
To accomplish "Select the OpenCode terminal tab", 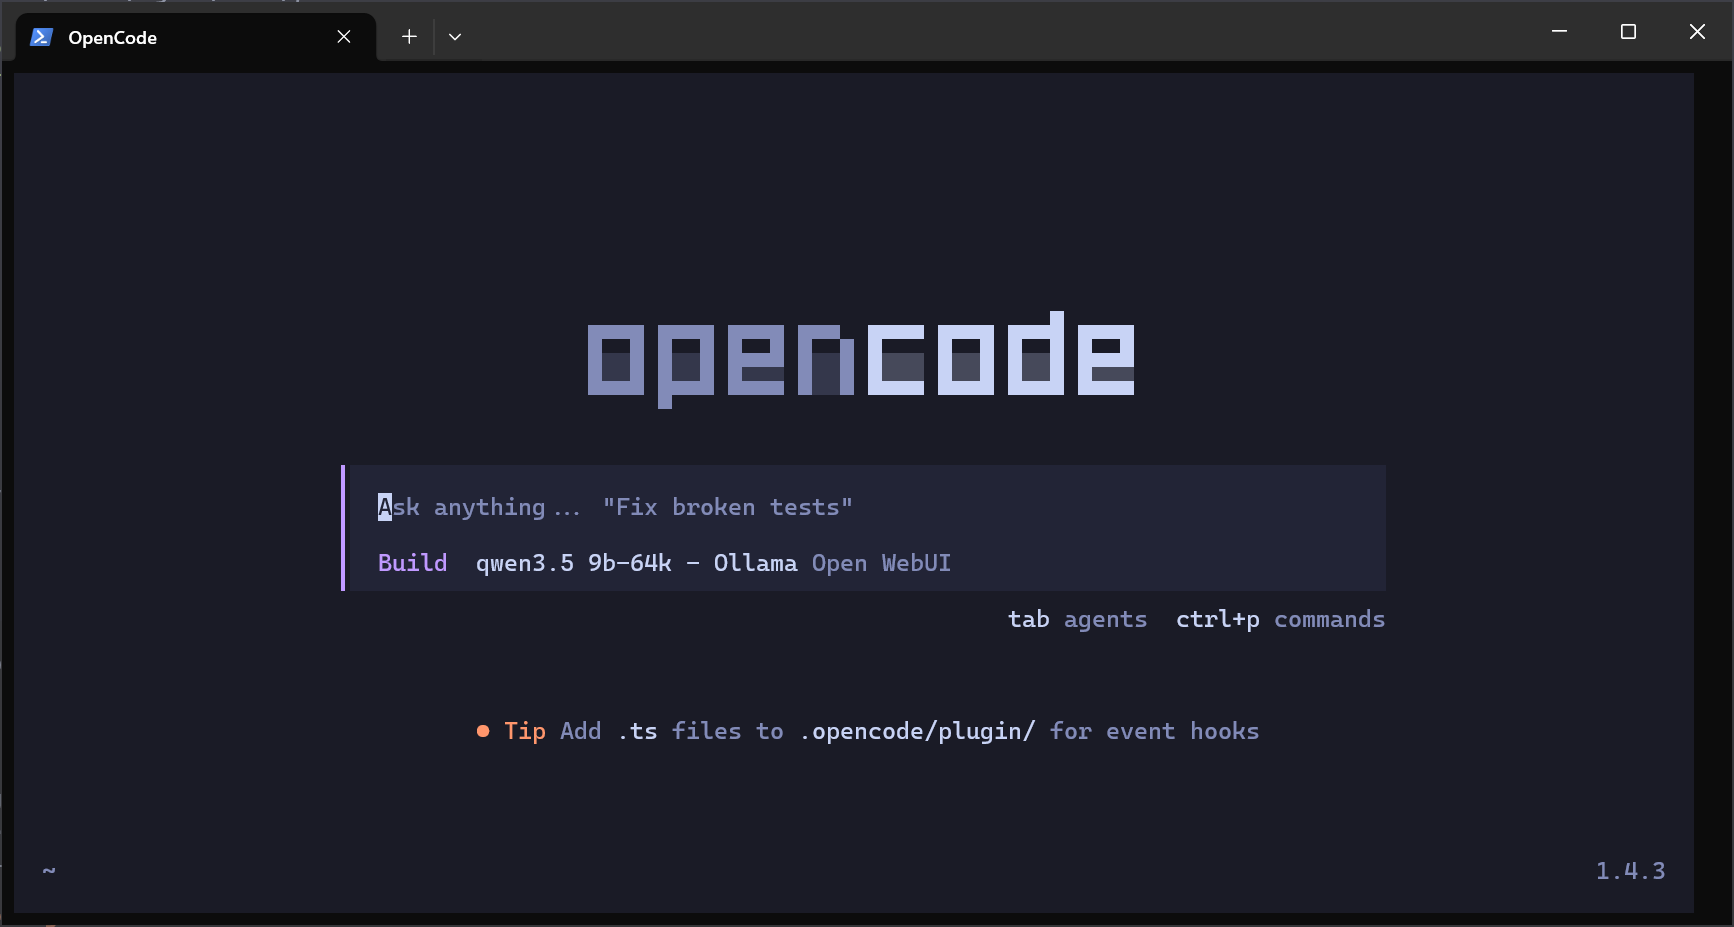I will 196,37.
